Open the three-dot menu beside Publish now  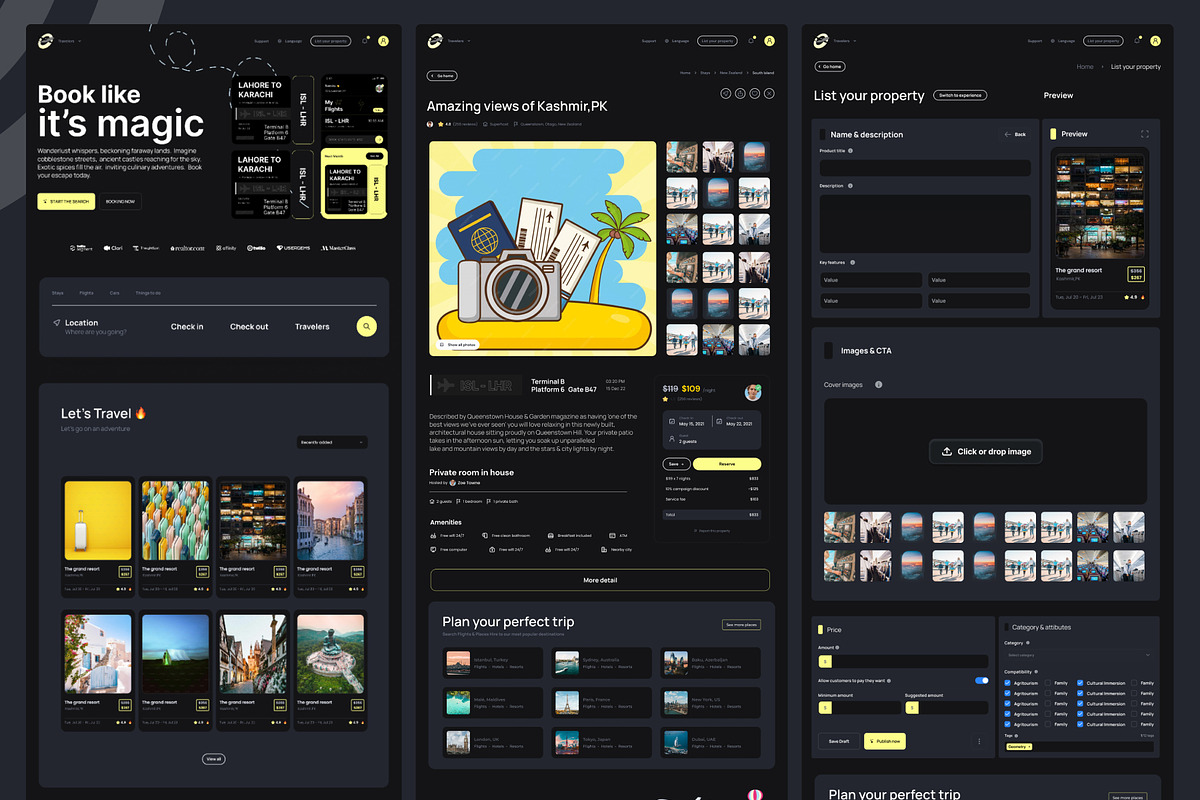(x=979, y=741)
